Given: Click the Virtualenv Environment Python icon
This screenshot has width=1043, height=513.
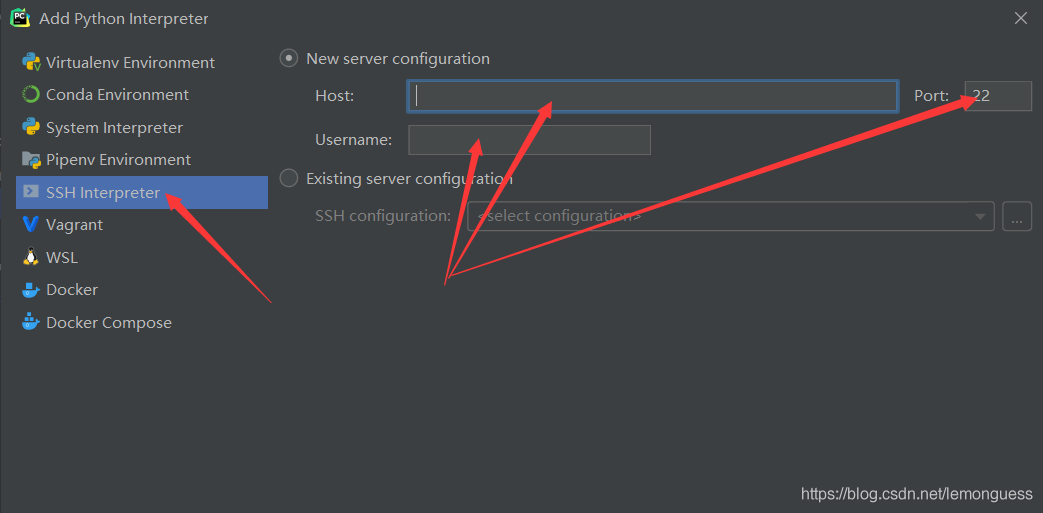Looking at the screenshot, I should (30, 62).
